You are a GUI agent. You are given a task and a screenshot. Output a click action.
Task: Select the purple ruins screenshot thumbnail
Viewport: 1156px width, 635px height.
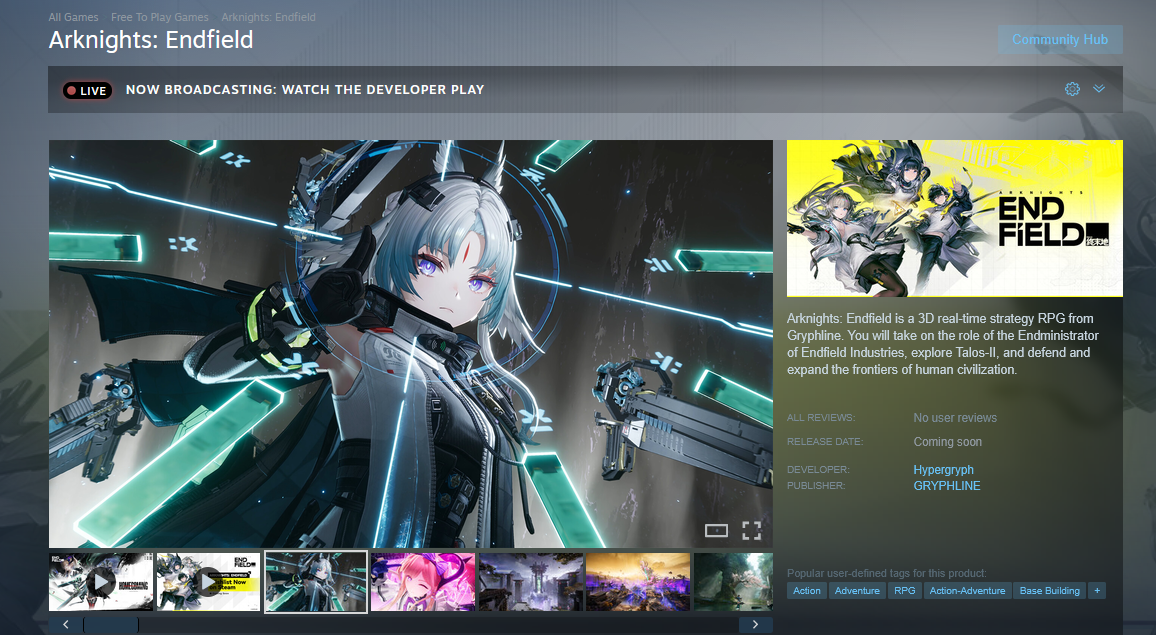(x=531, y=582)
